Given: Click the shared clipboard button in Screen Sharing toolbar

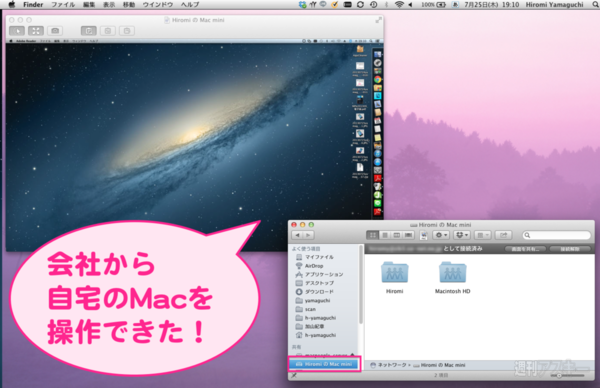Looking at the screenshot, I should [89, 31].
